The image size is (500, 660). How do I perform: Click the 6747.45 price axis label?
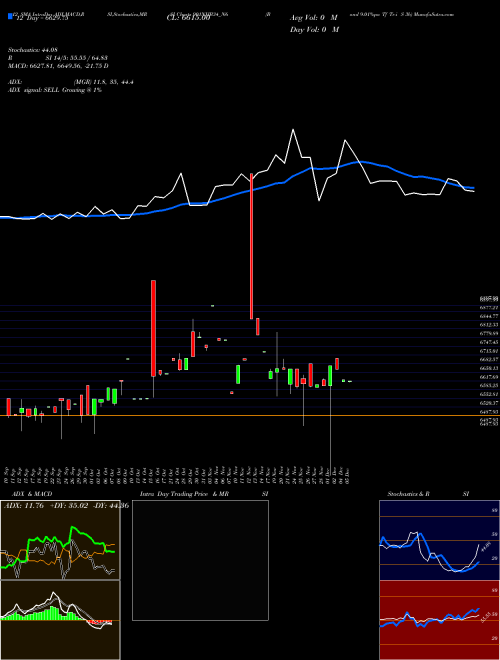tap(489, 342)
